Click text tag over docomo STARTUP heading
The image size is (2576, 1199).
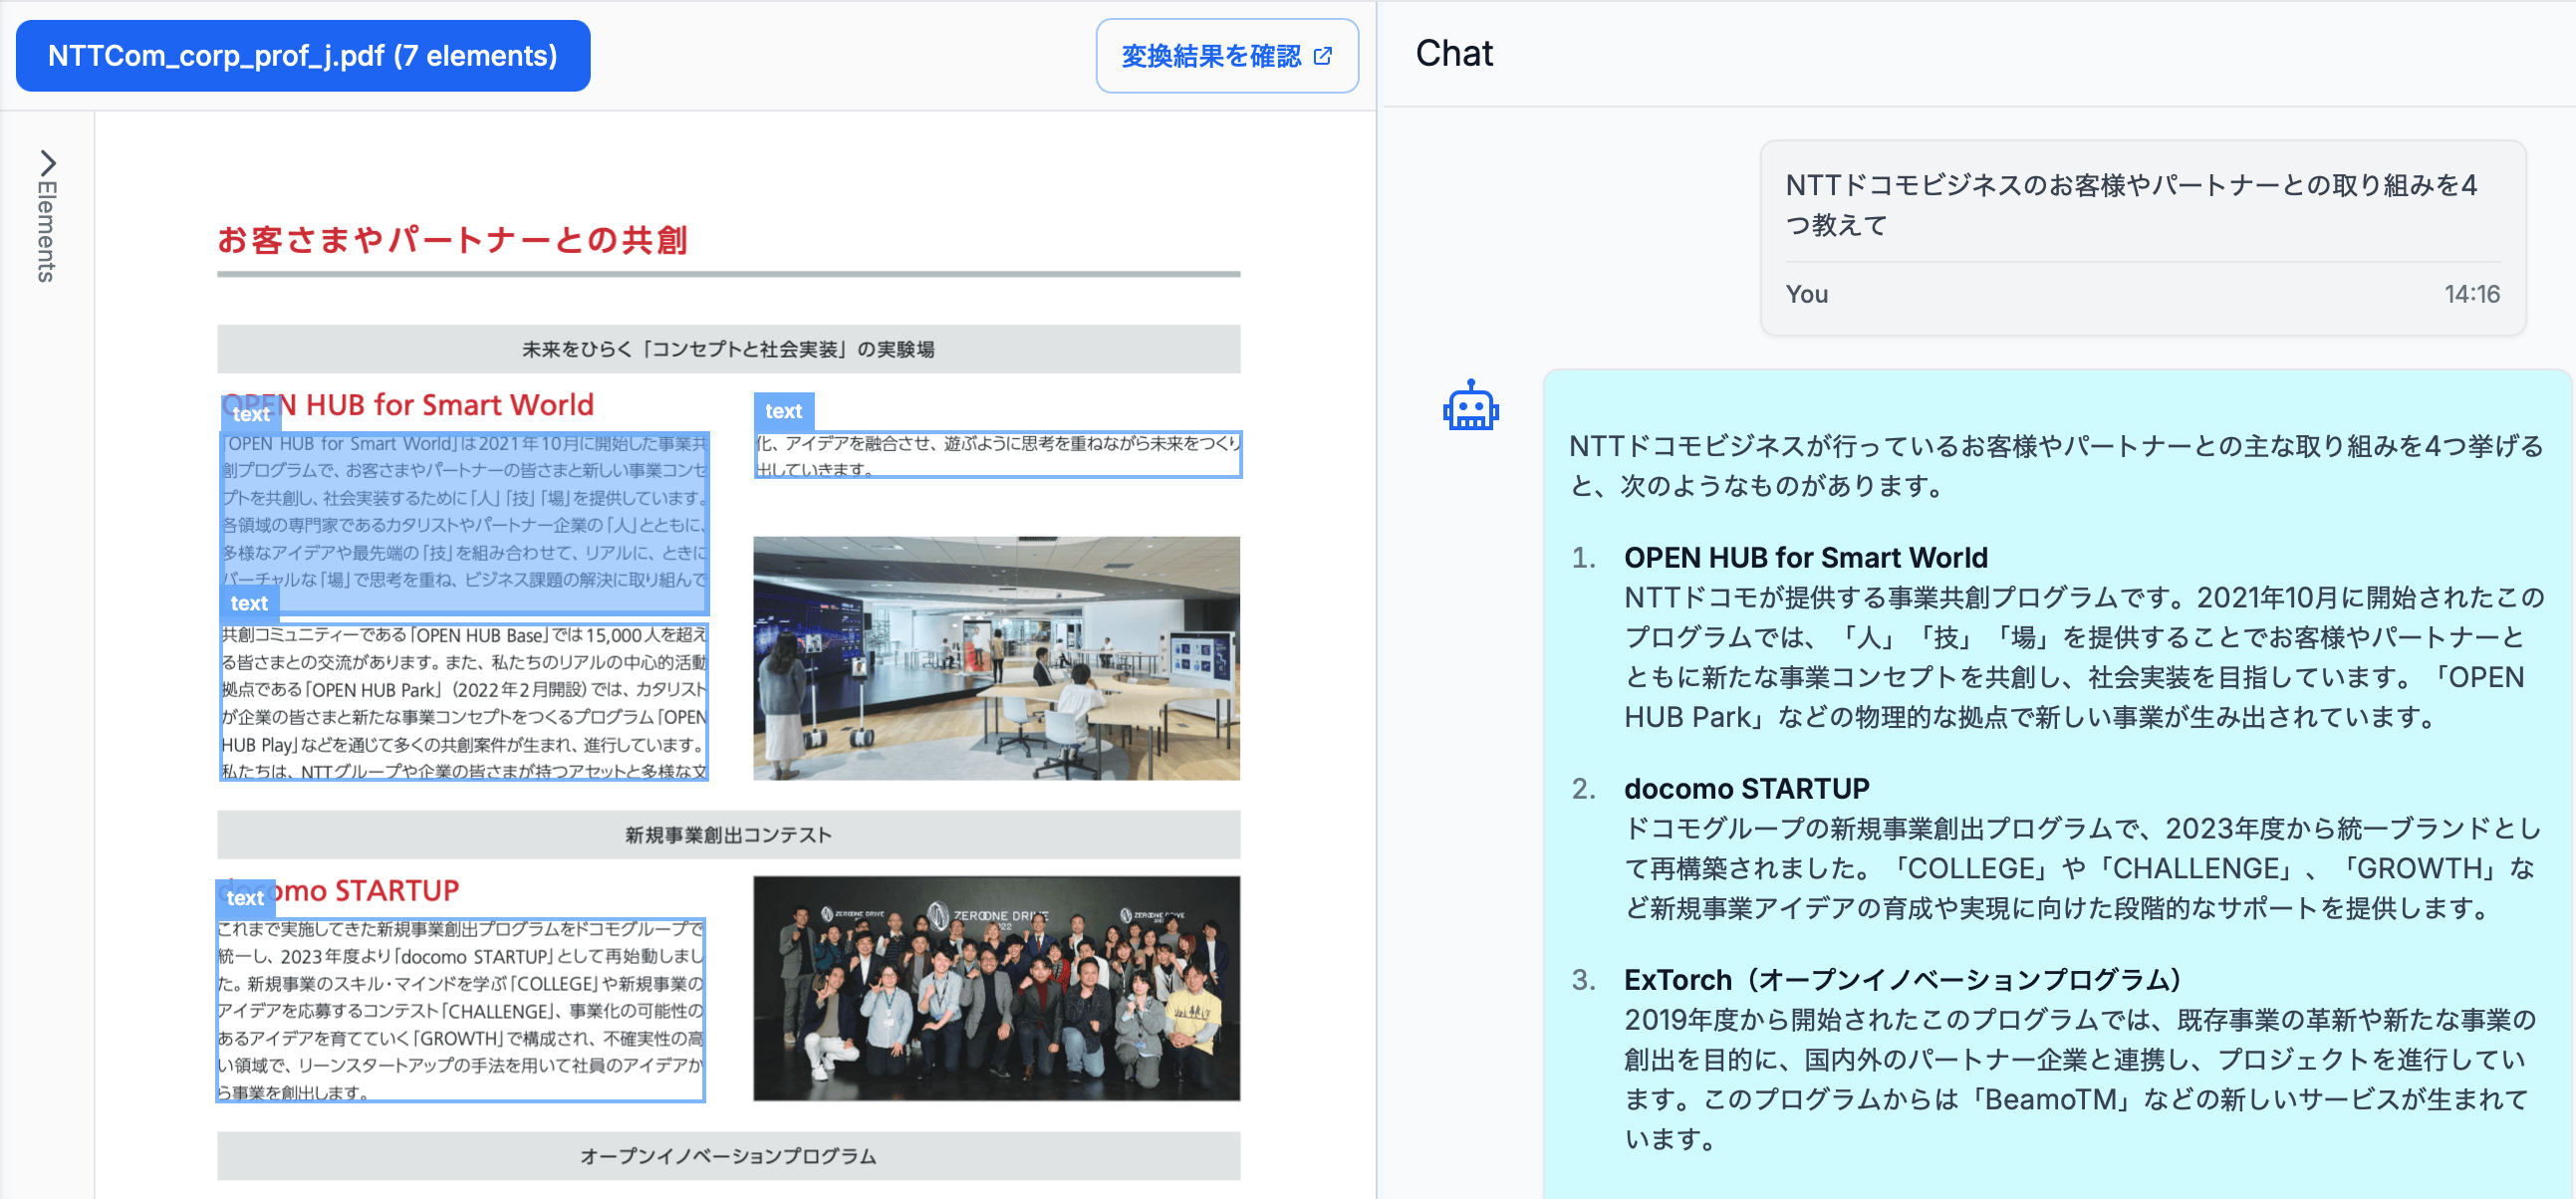tap(245, 898)
